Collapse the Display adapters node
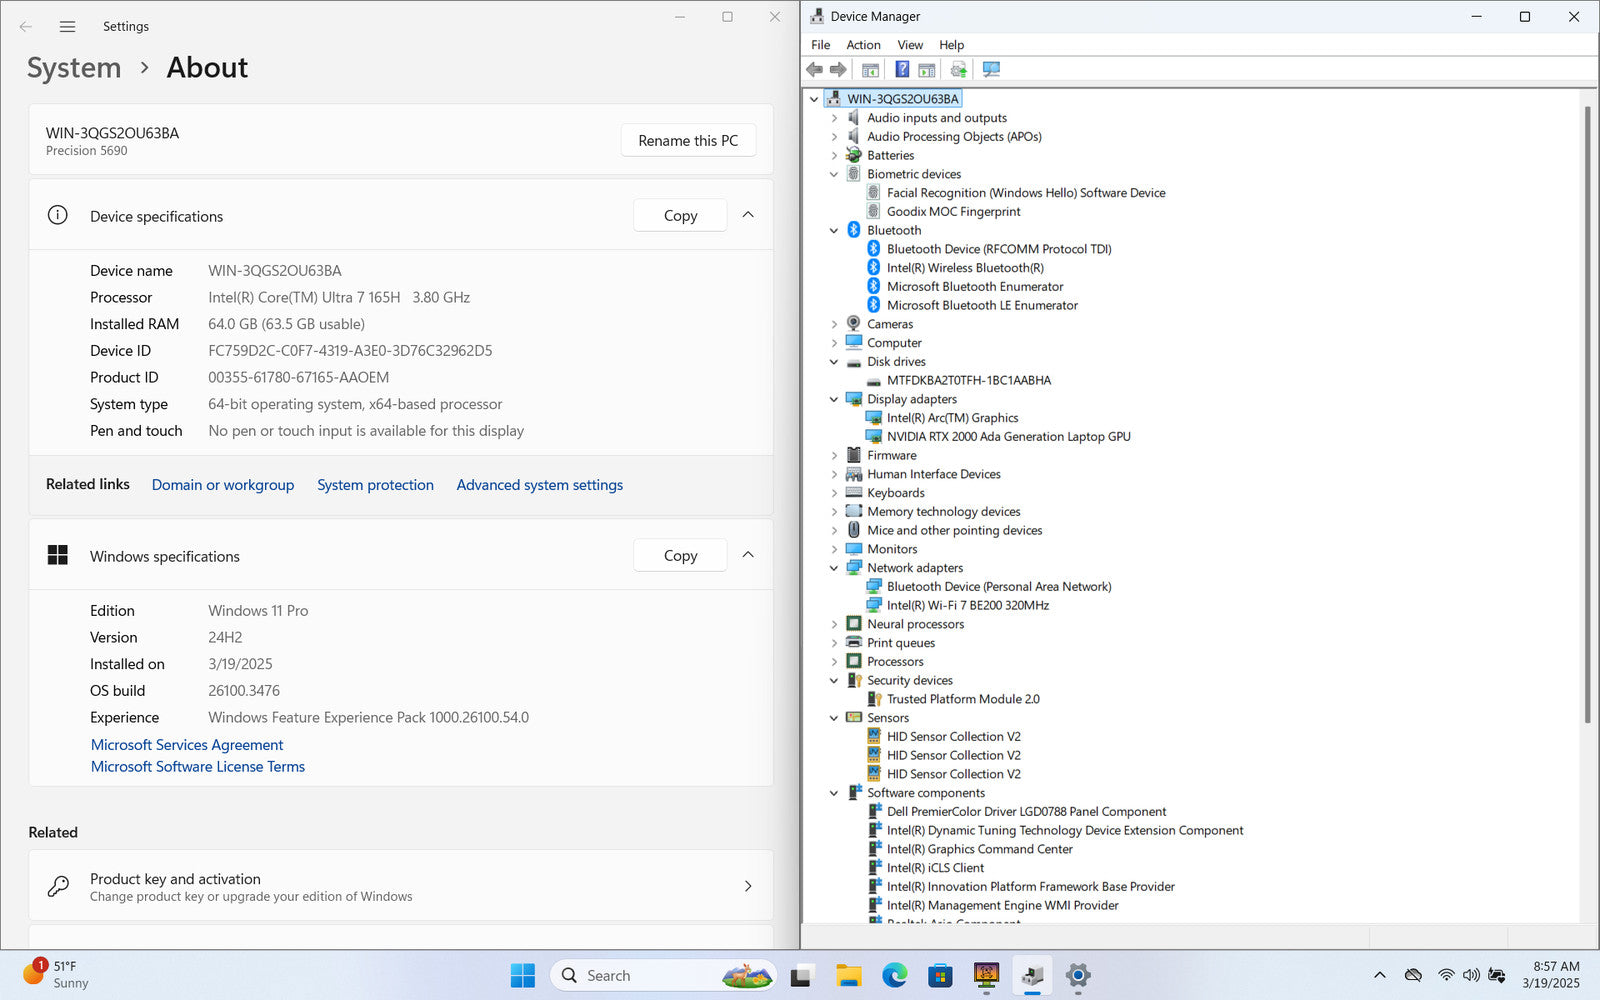 (x=834, y=399)
